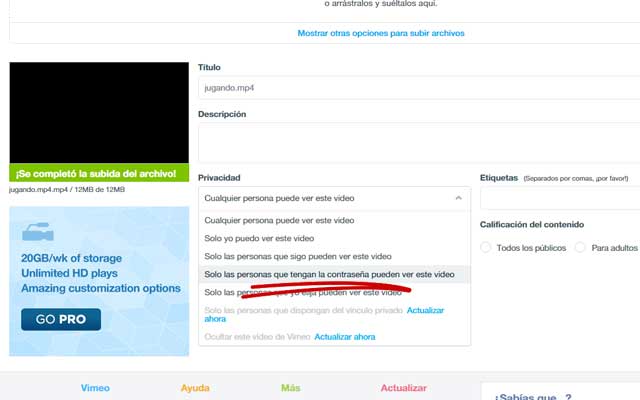The image size is (640, 400).
Task: Select the 'Todos los públicos' radio button
Action: coord(485,247)
